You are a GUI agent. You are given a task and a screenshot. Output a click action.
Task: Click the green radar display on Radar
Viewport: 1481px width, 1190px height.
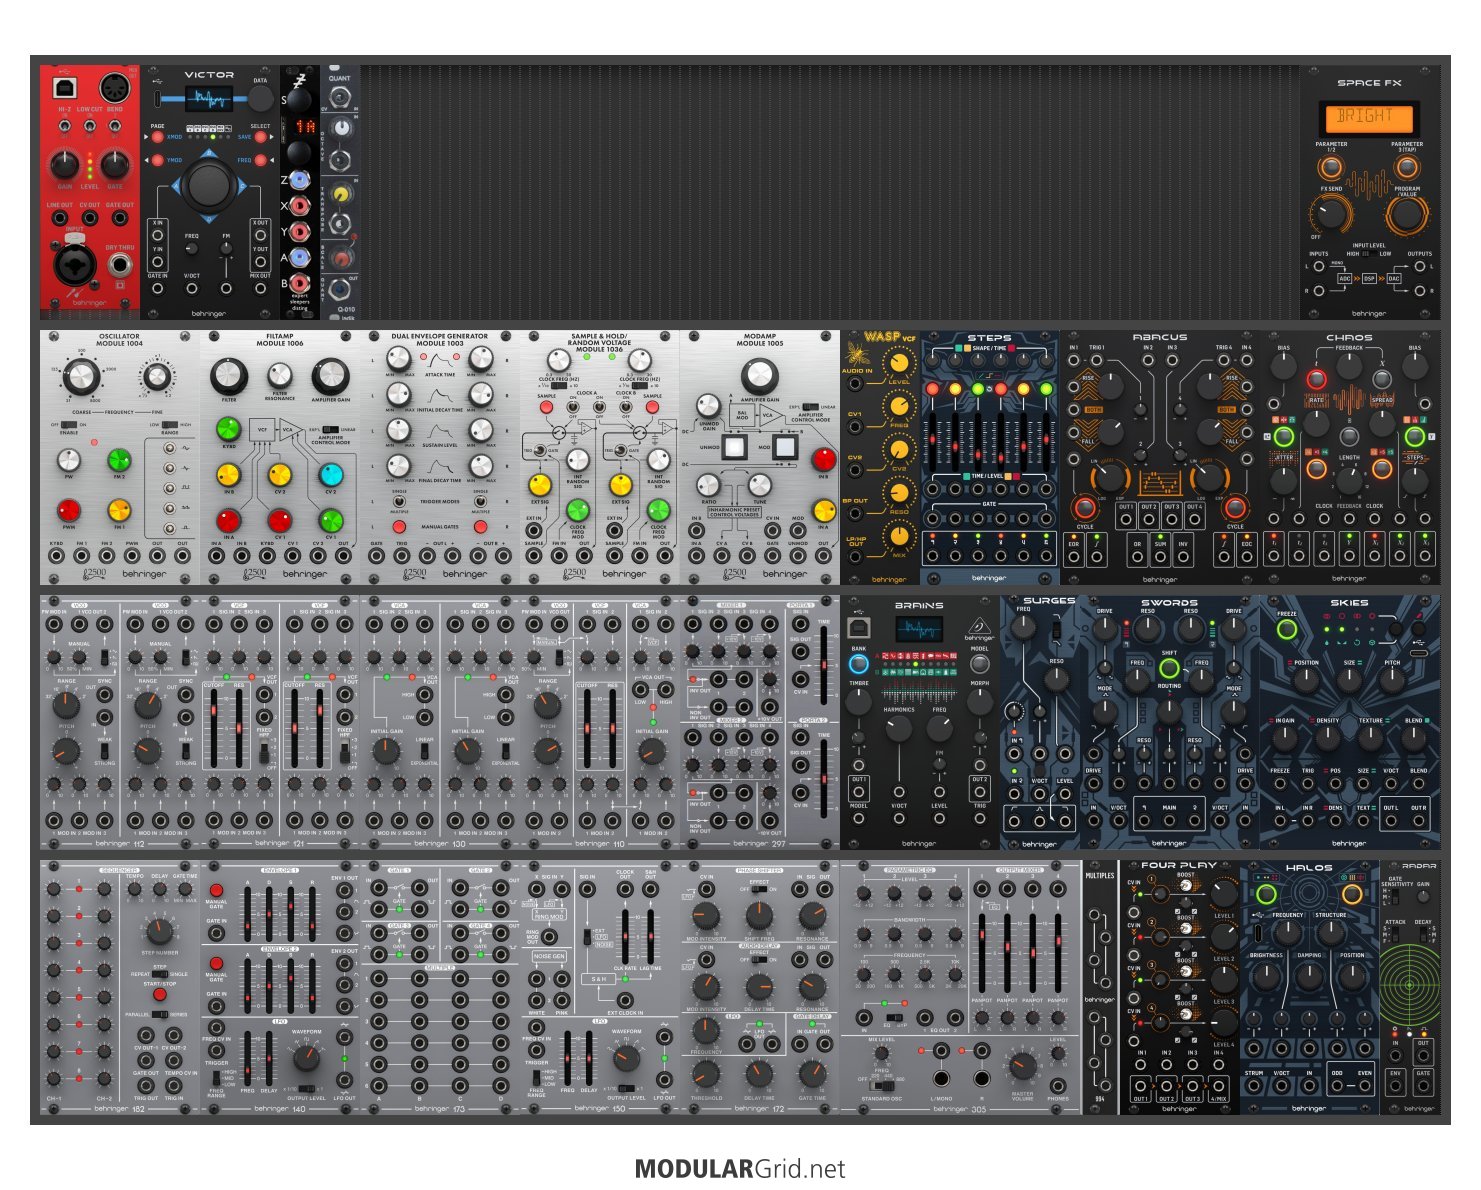point(1411,985)
